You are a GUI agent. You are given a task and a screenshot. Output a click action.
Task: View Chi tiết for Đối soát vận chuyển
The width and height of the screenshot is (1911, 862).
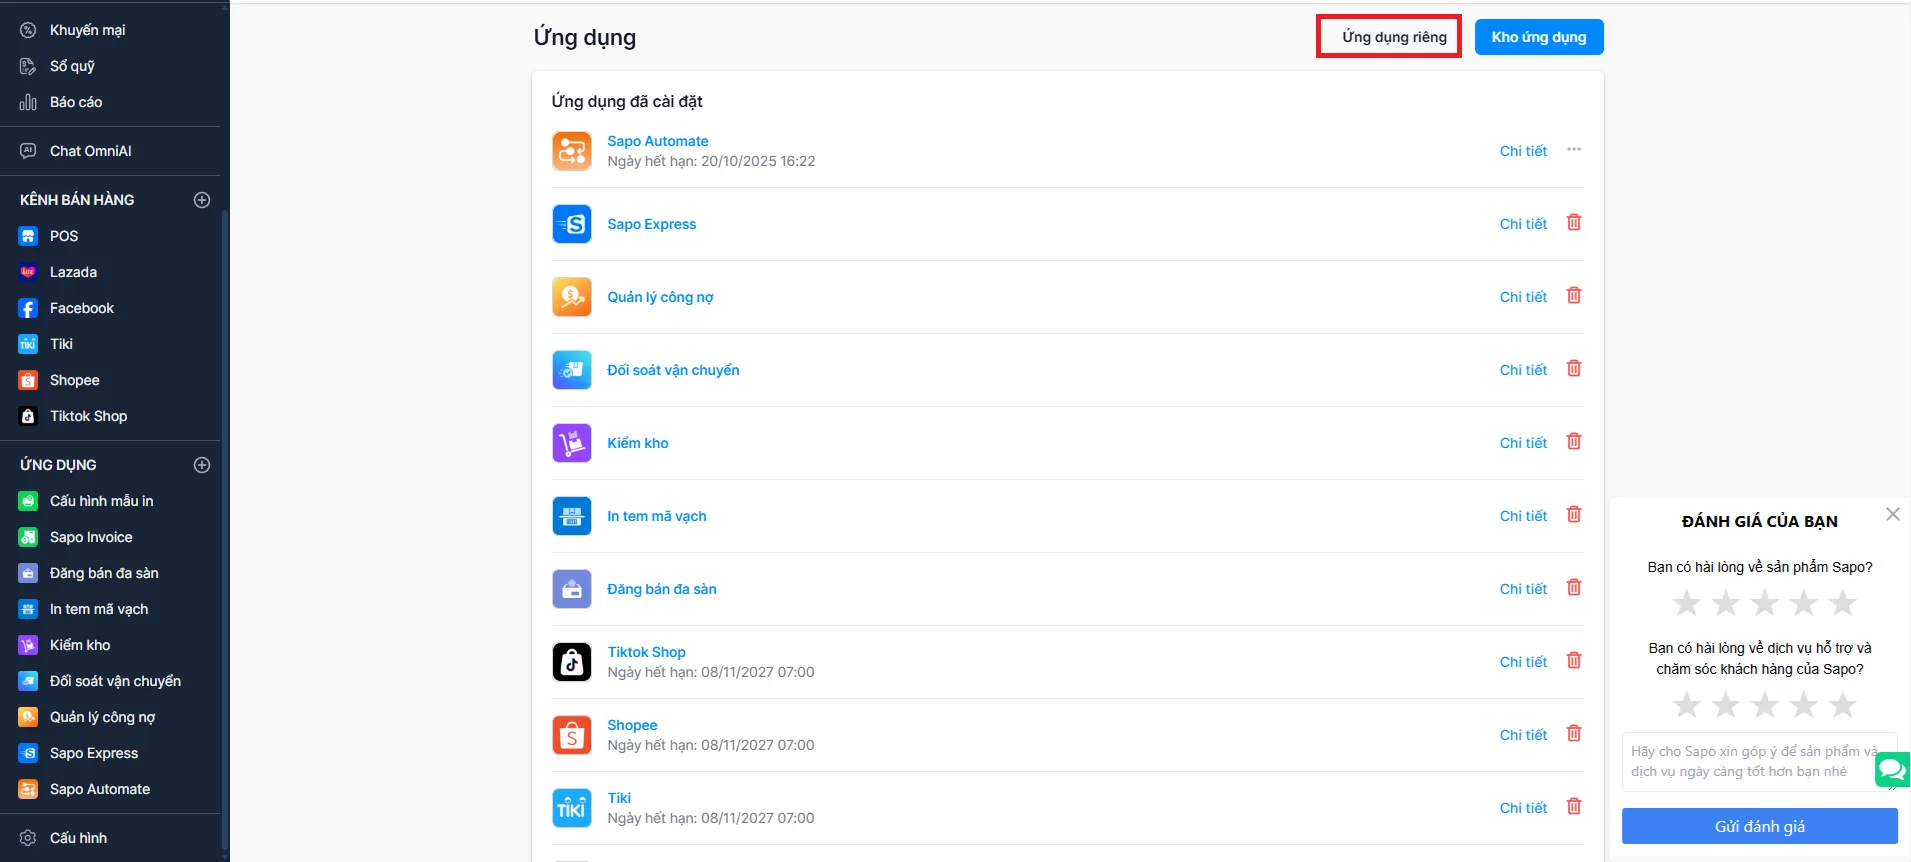[1523, 370]
